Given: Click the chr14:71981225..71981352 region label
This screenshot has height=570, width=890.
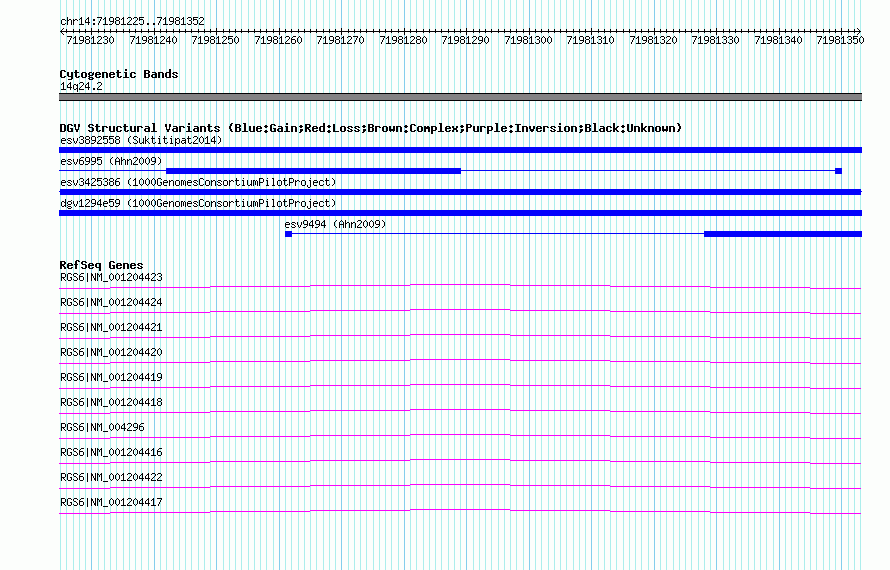Looking at the screenshot, I should [132, 22].
